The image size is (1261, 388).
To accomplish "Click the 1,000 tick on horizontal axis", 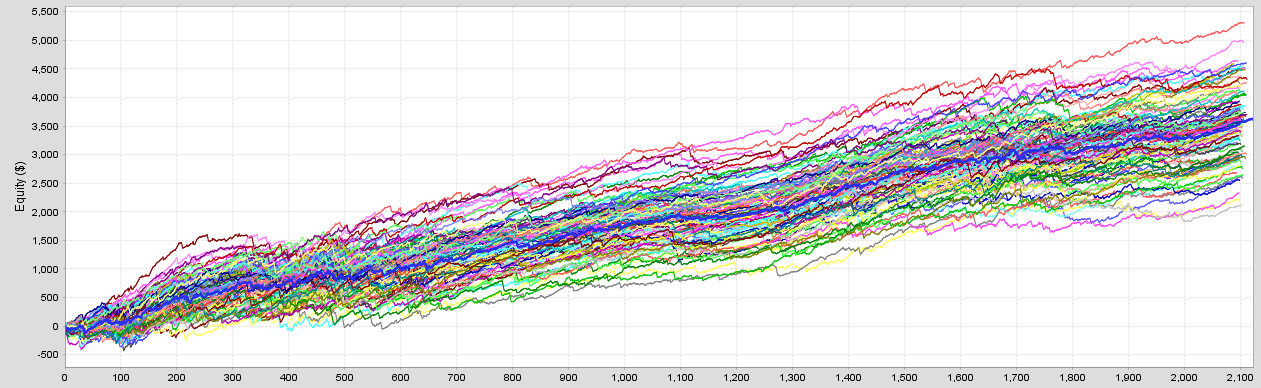I will [x=624, y=379].
